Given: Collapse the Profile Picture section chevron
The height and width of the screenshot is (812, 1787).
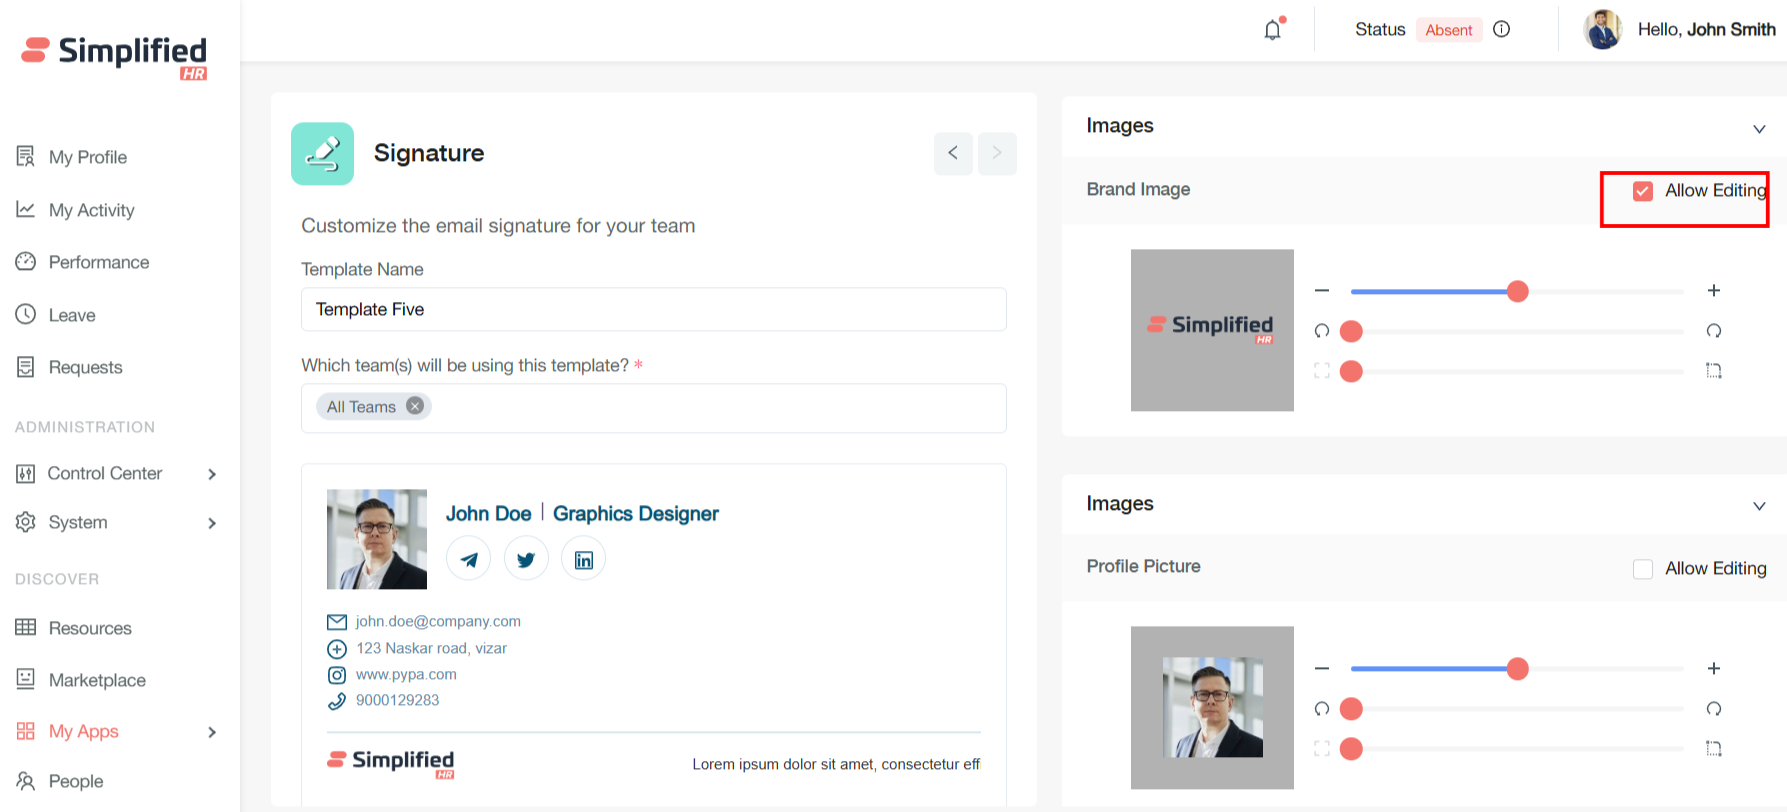Looking at the screenshot, I should click(1759, 506).
